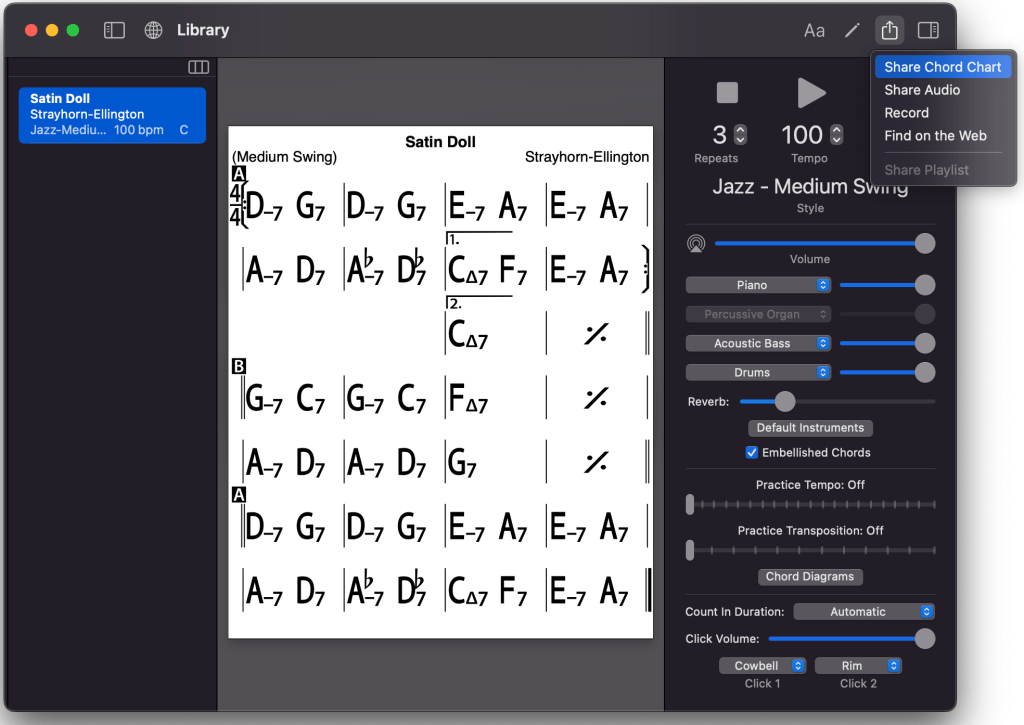Open the Acoustic Bass instrument dropdown
This screenshot has width=1024, height=725.
(758, 343)
